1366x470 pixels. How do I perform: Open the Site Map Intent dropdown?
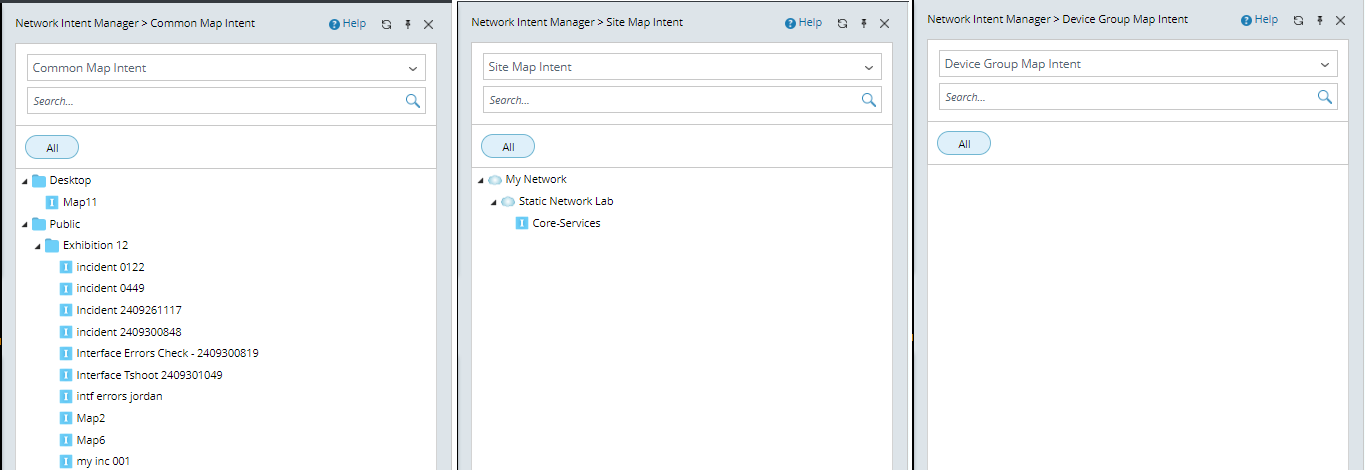point(869,67)
